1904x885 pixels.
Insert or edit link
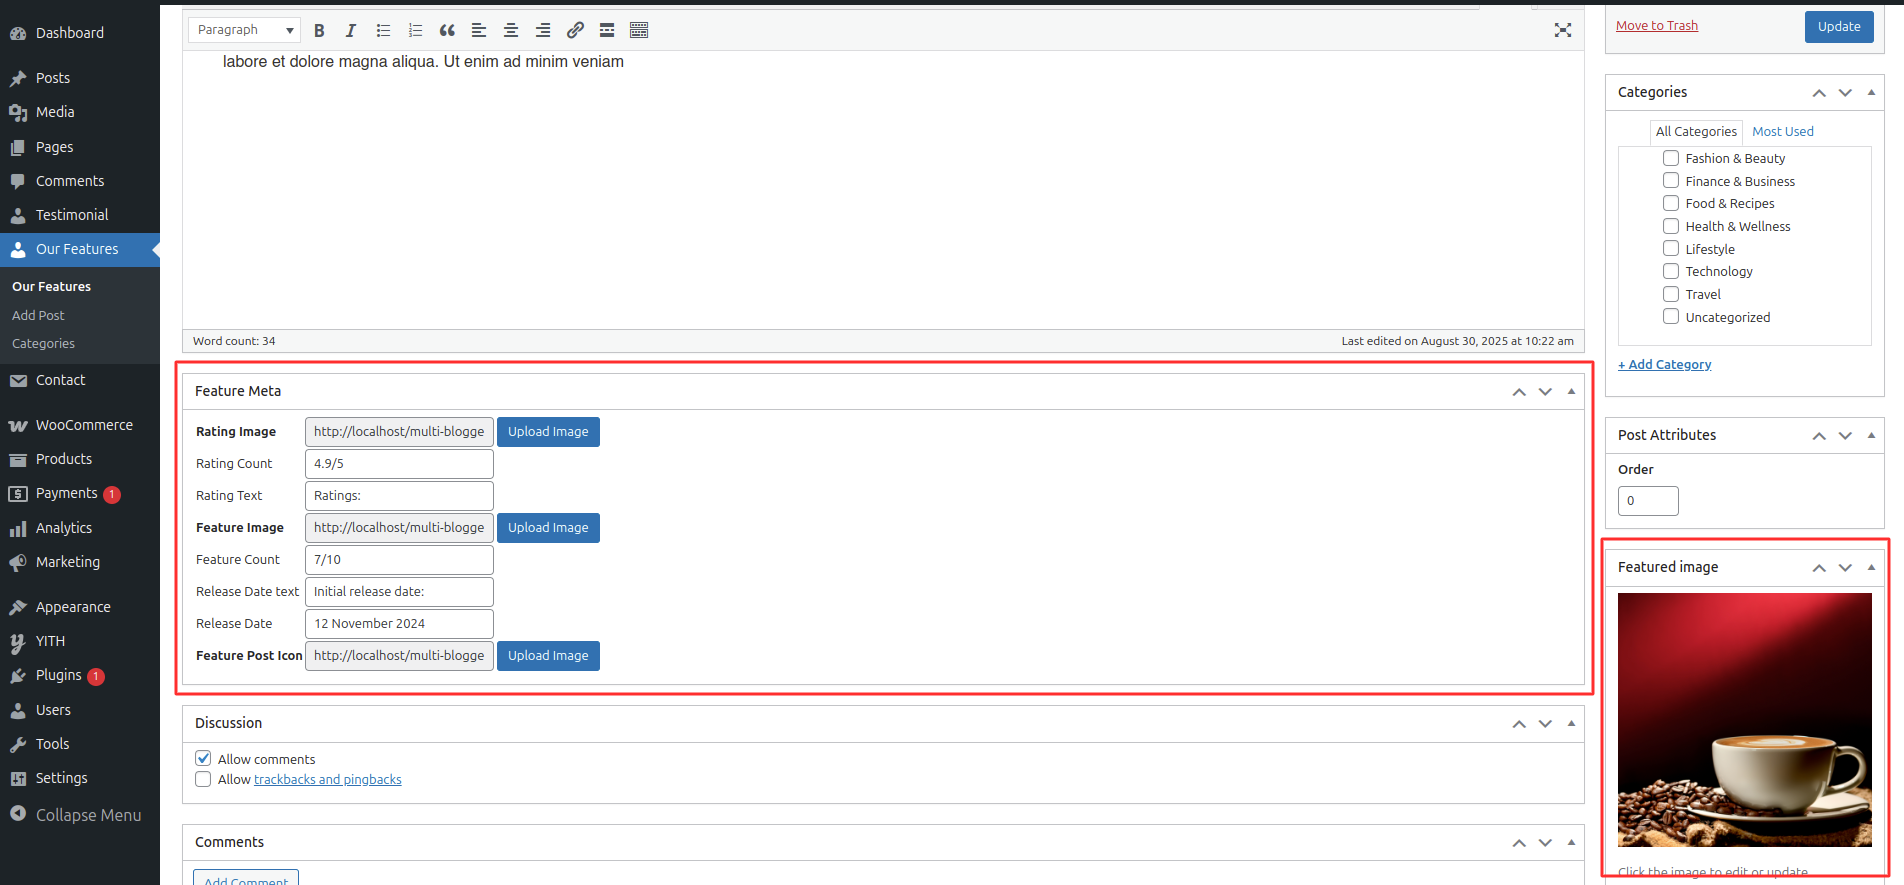coord(575,30)
